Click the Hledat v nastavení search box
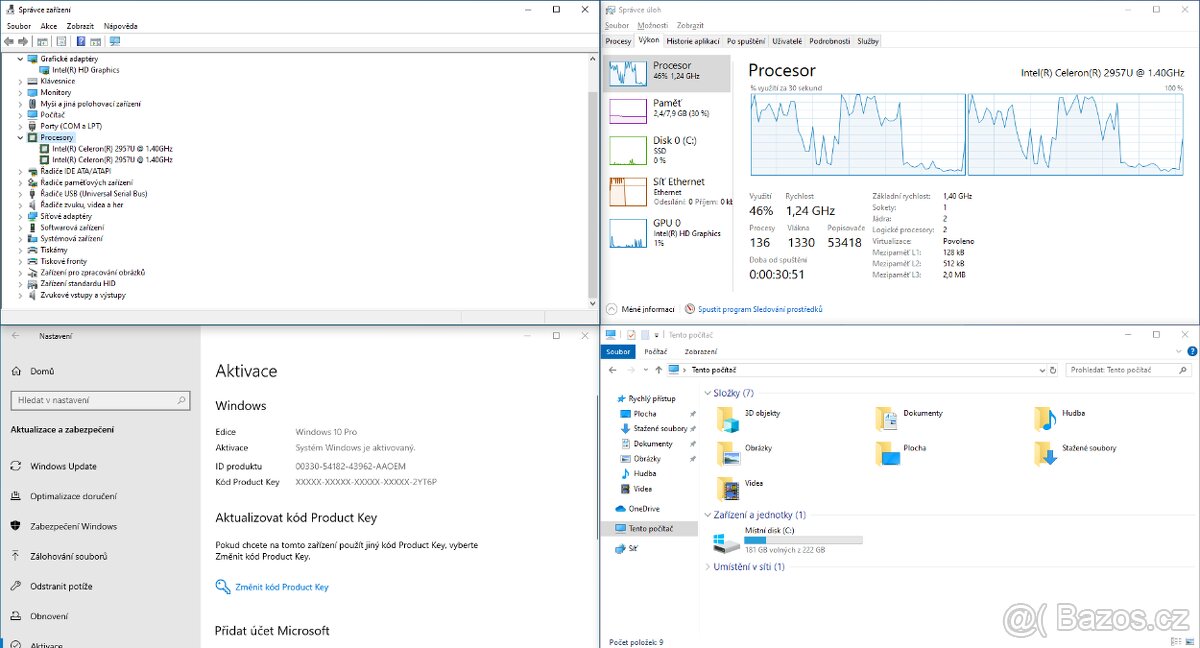Image resolution: width=1200 pixels, height=648 pixels. pyautogui.click(x=100, y=400)
